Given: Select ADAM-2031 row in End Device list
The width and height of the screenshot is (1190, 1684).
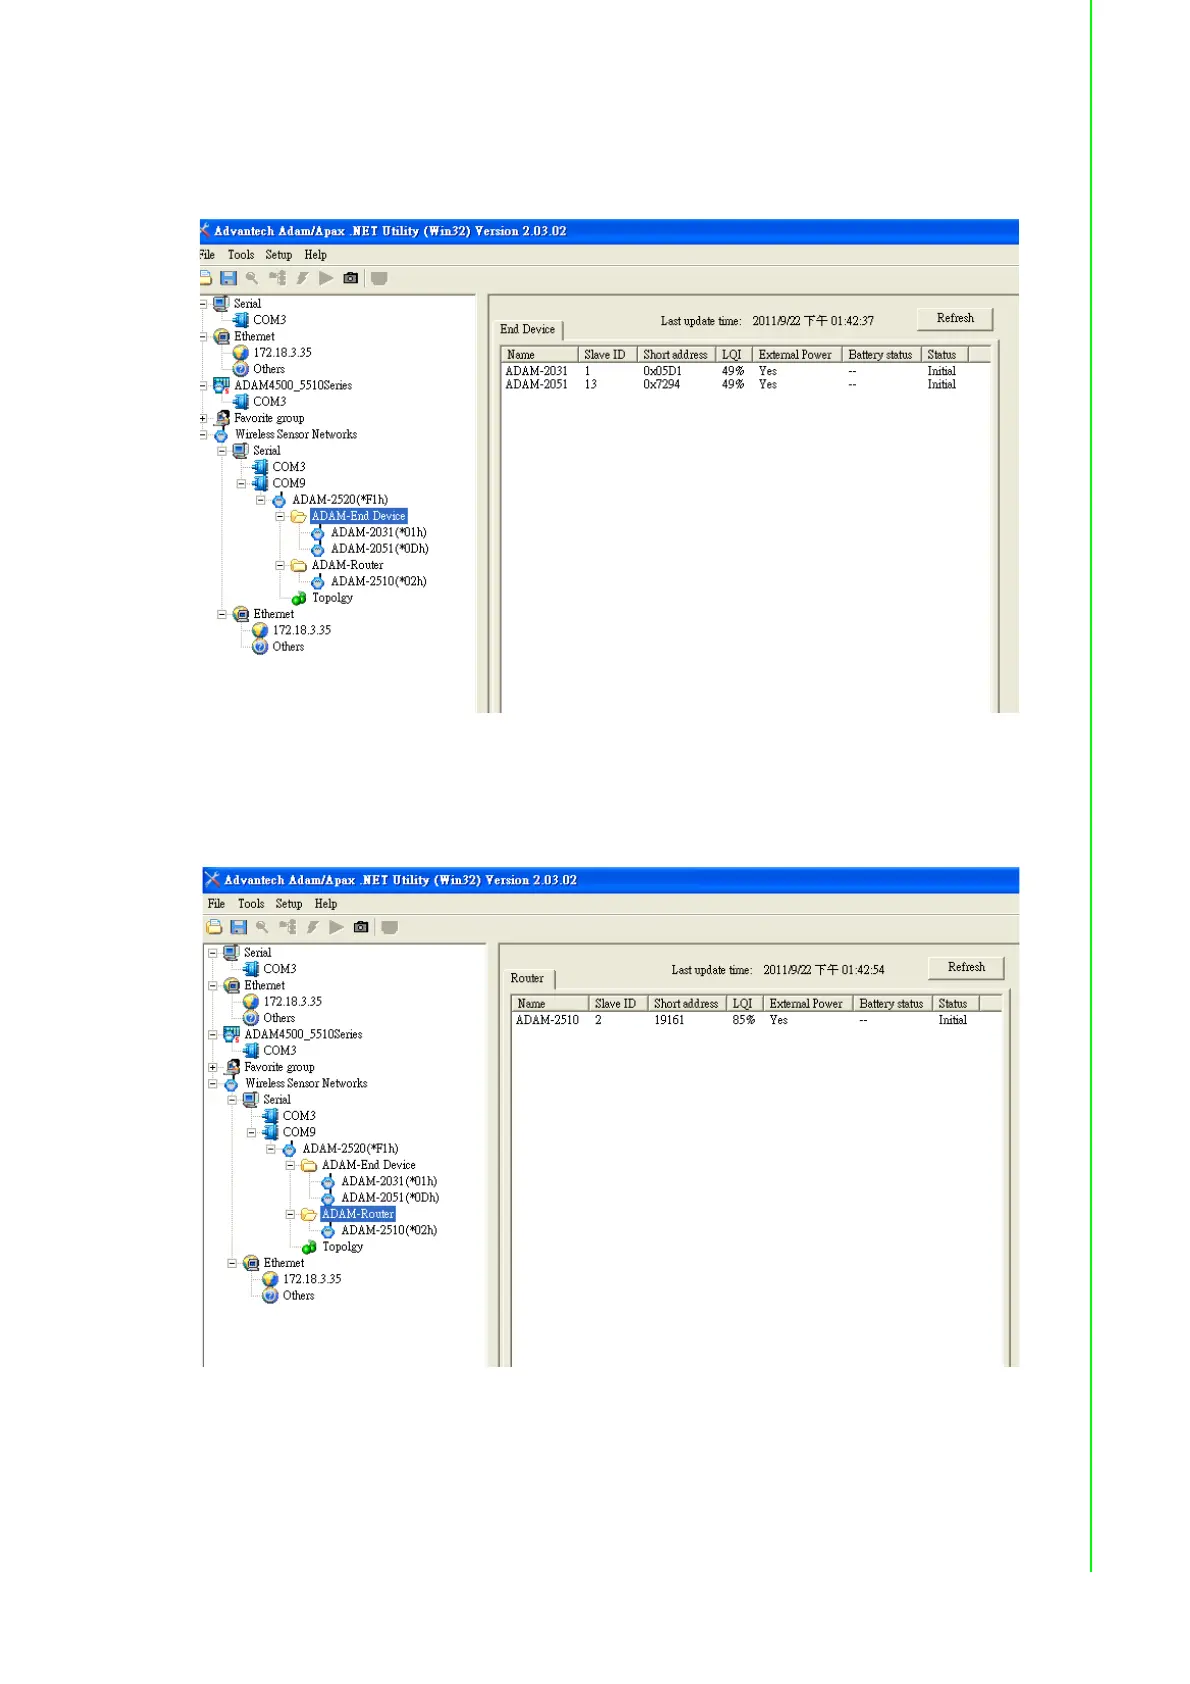Looking at the screenshot, I should coord(745,371).
